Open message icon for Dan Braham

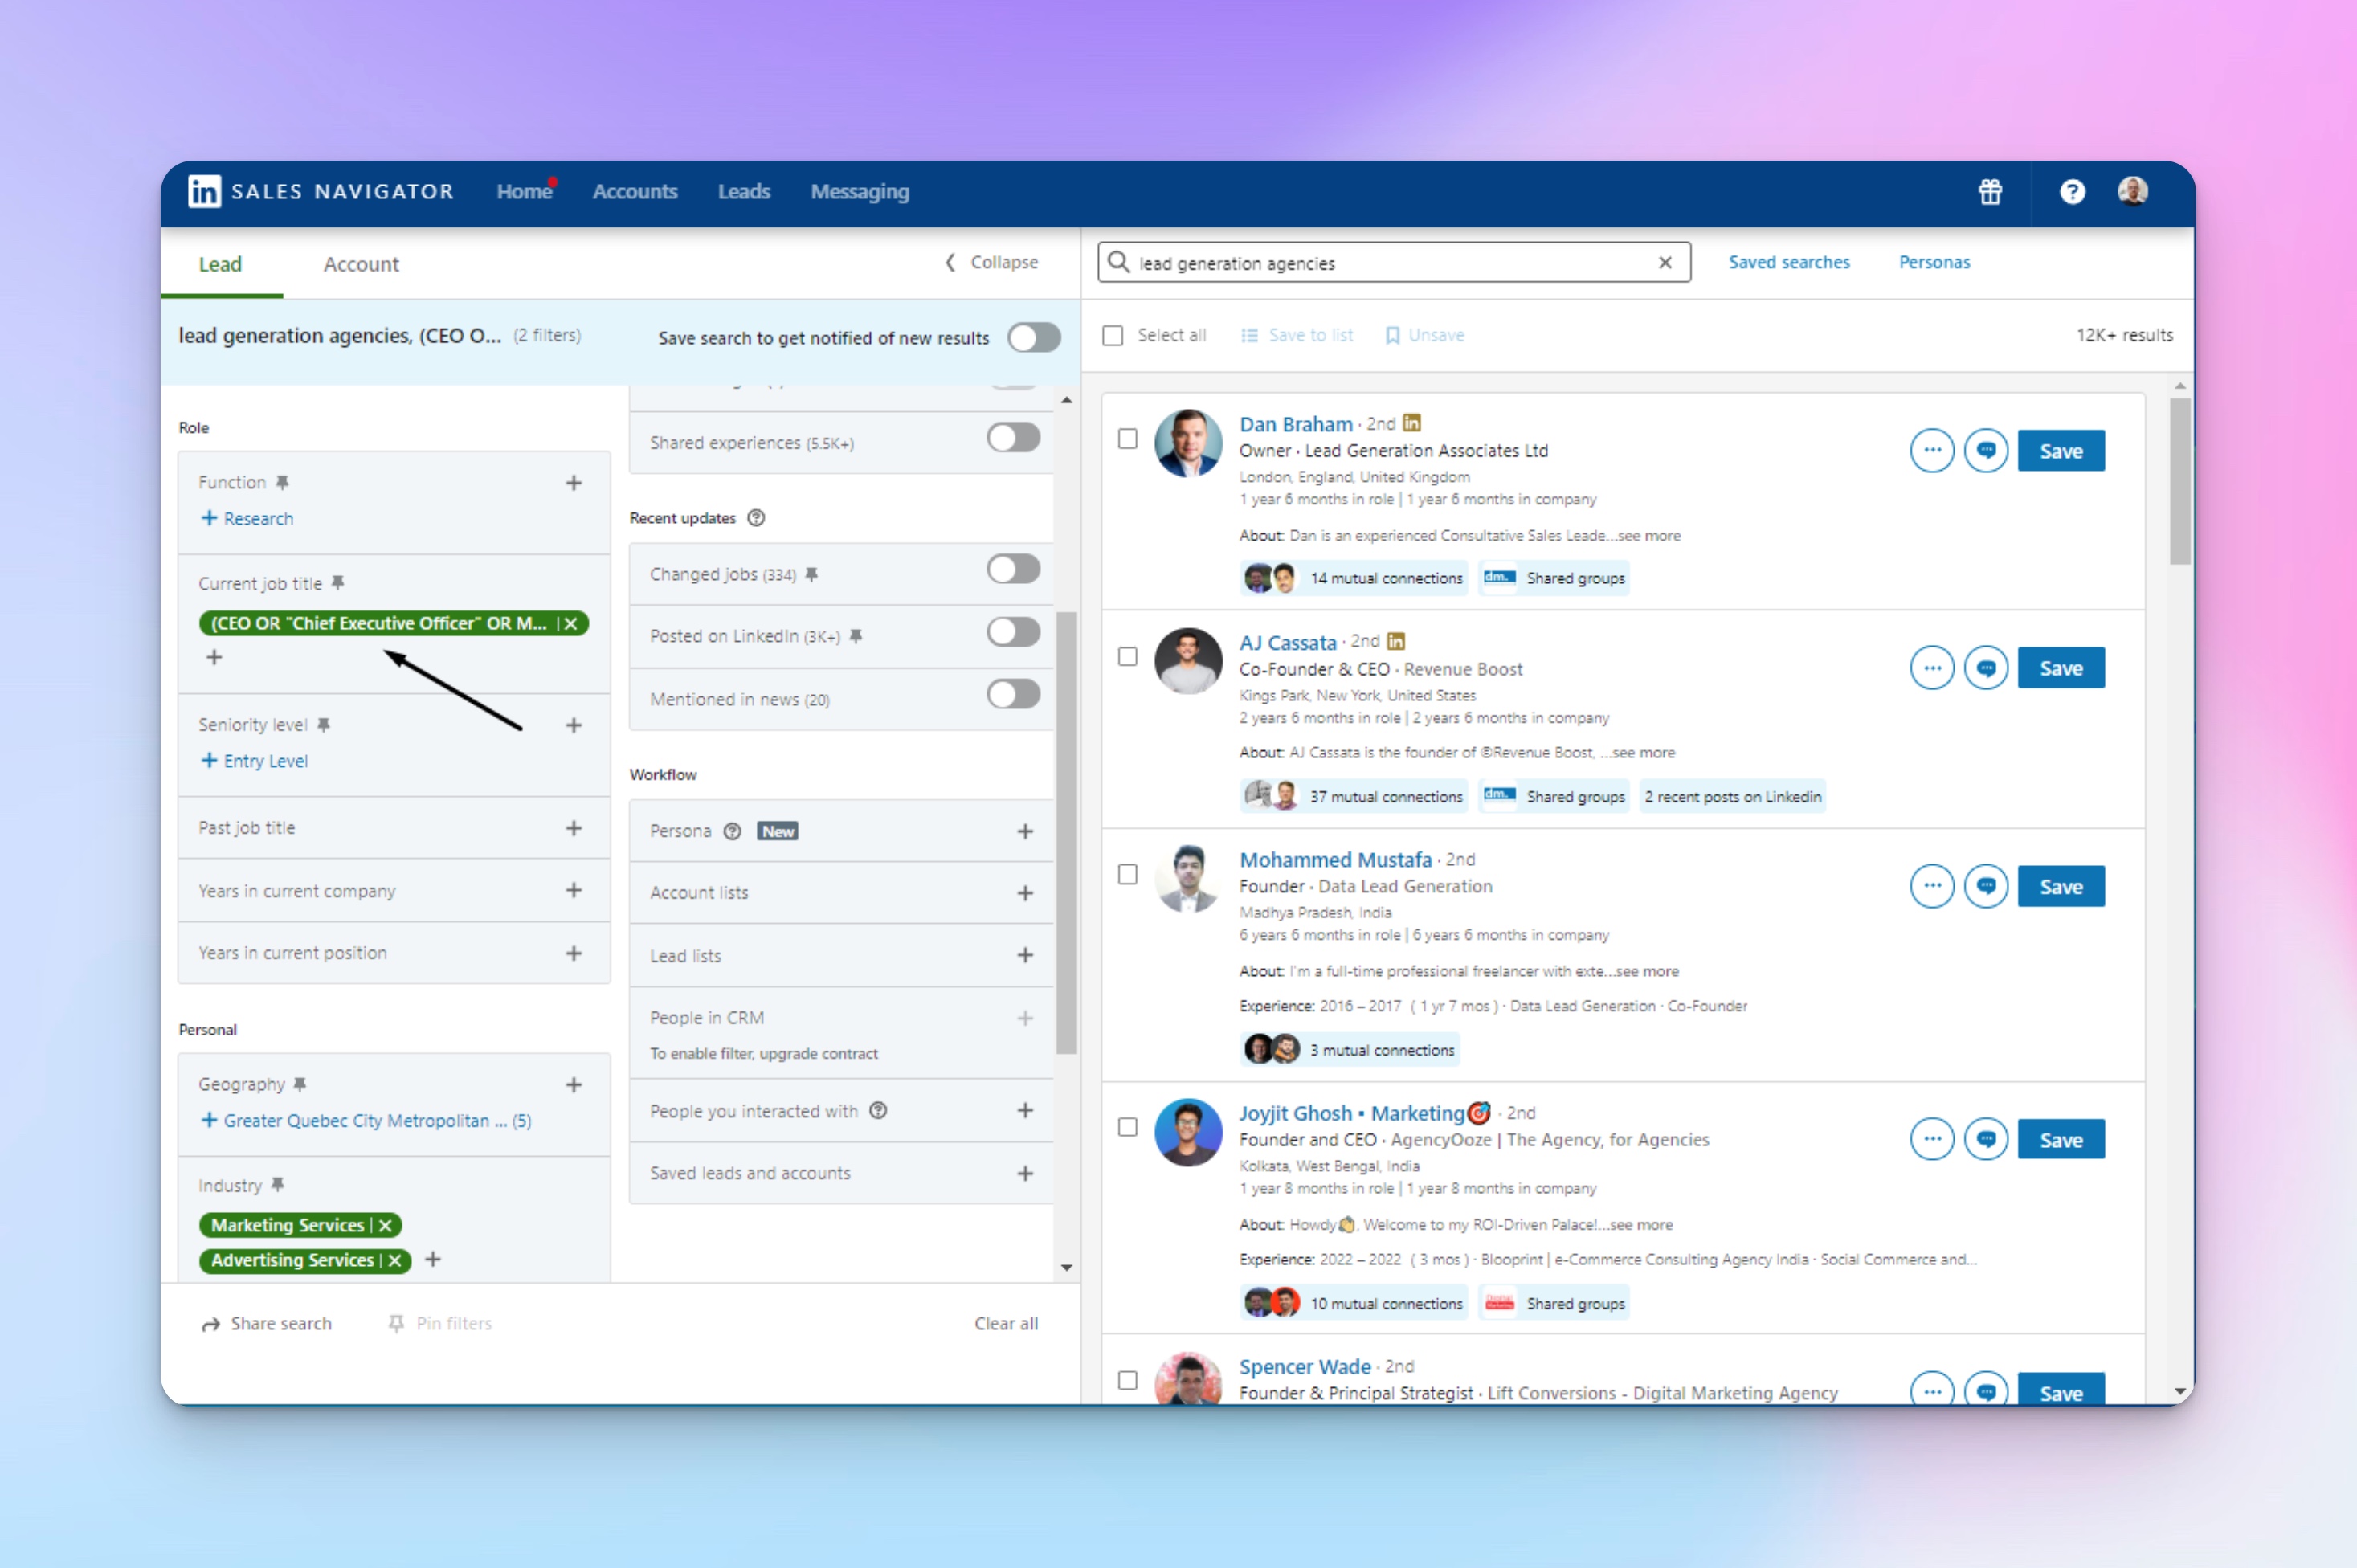(x=1985, y=451)
